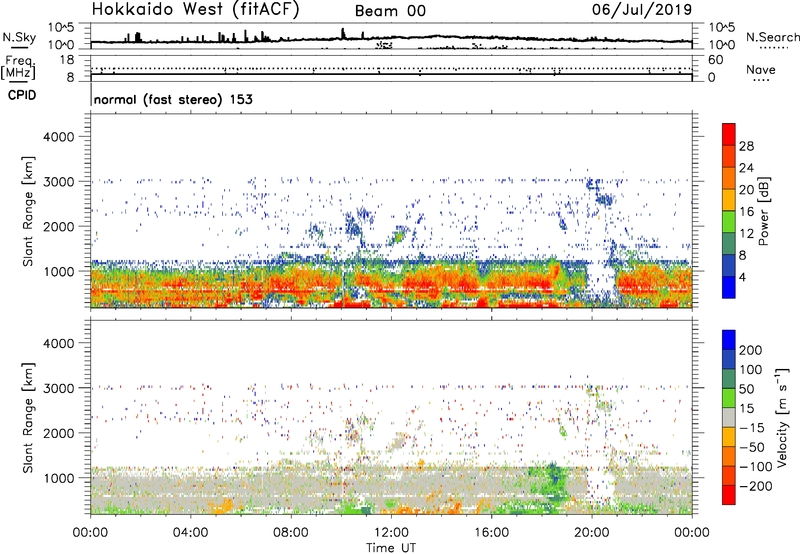Click the '4000' tick of power panel

click(x=58, y=137)
